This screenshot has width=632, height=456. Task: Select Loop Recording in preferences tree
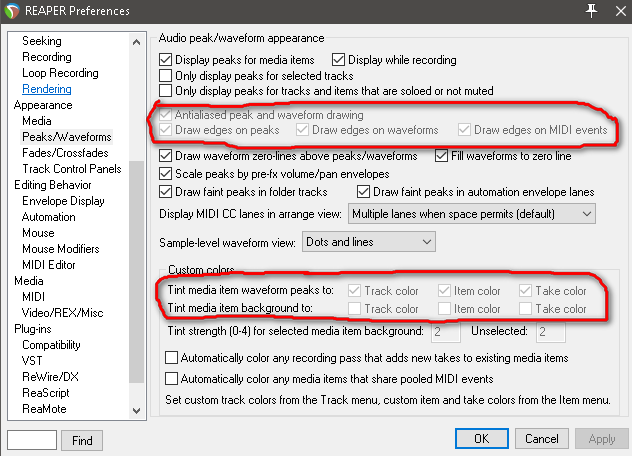pos(60,73)
